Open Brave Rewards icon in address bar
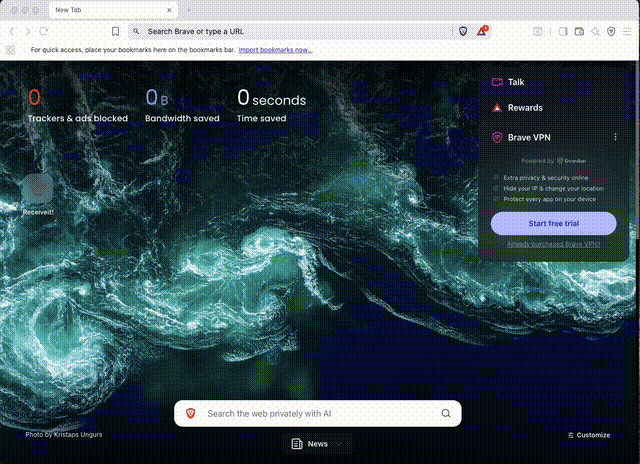The width and height of the screenshot is (640, 464). [x=482, y=32]
